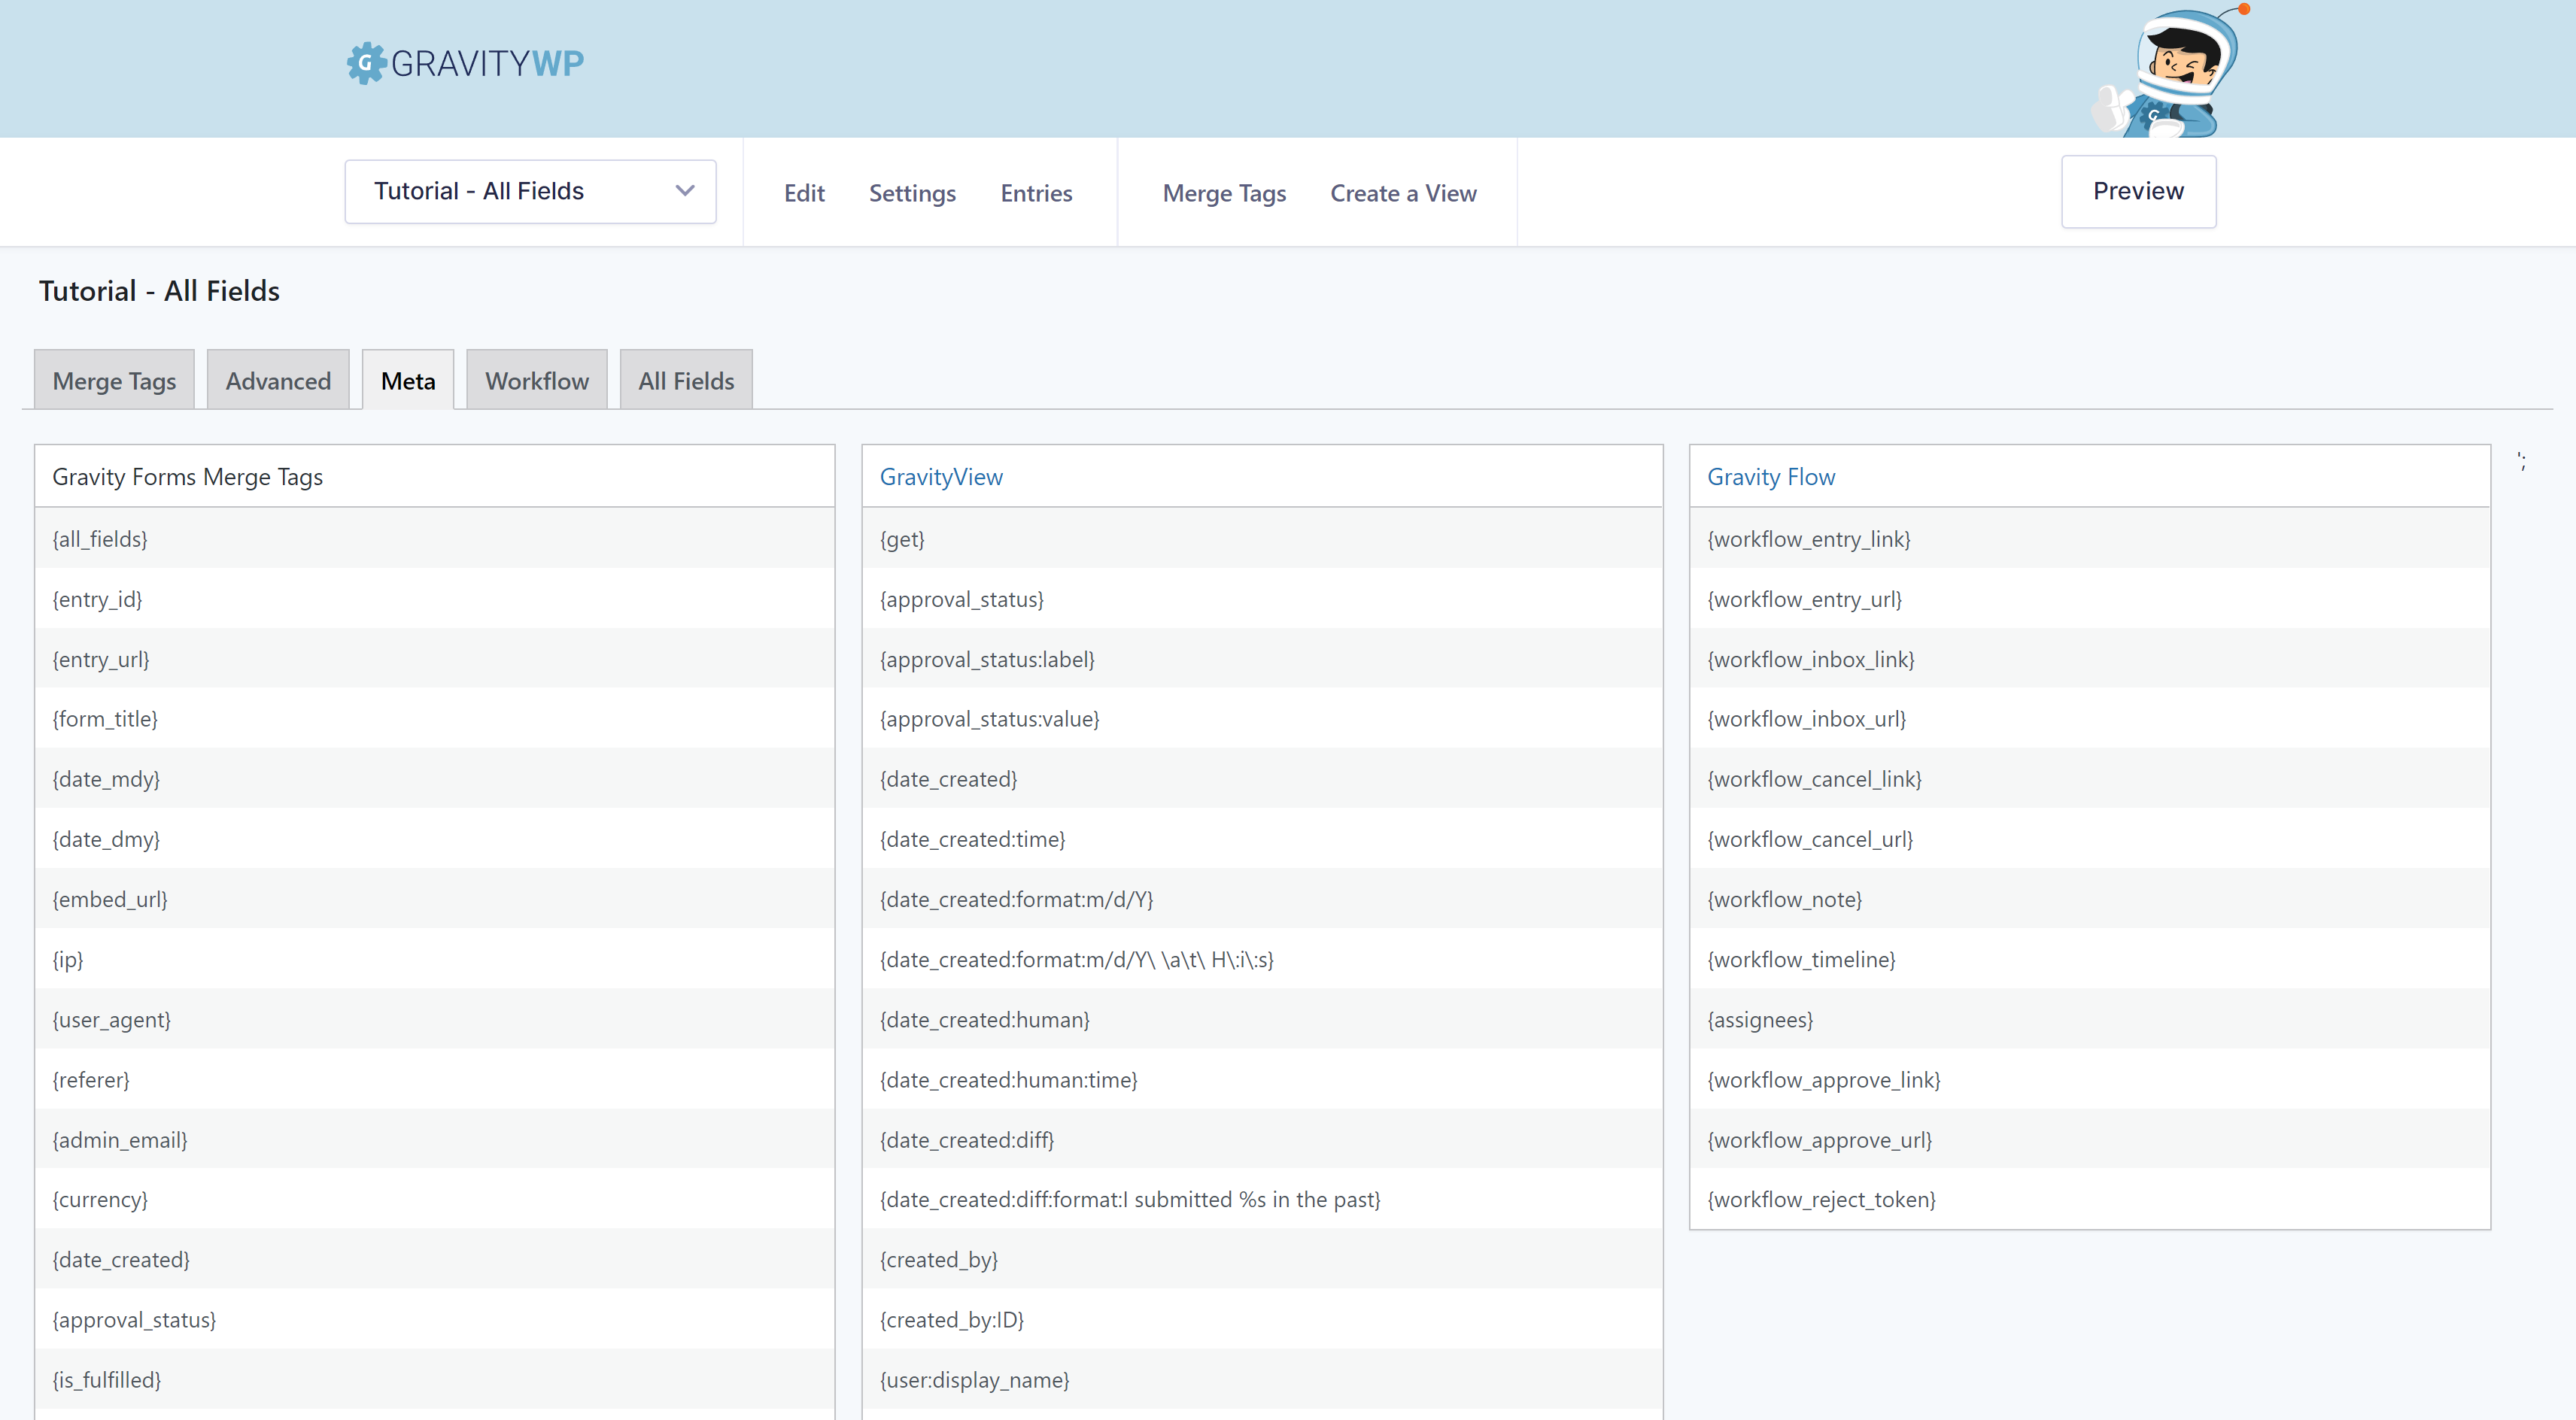This screenshot has height=1420, width=2576.
Task: Click the {workflow_entry_url} merge tag
Action: coord(1805,599)
